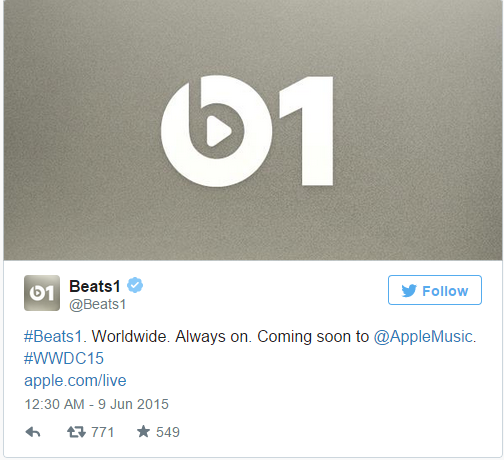Screen dimensions: 504x460
Task: Open the apple.com/live link
Action: 75,381
